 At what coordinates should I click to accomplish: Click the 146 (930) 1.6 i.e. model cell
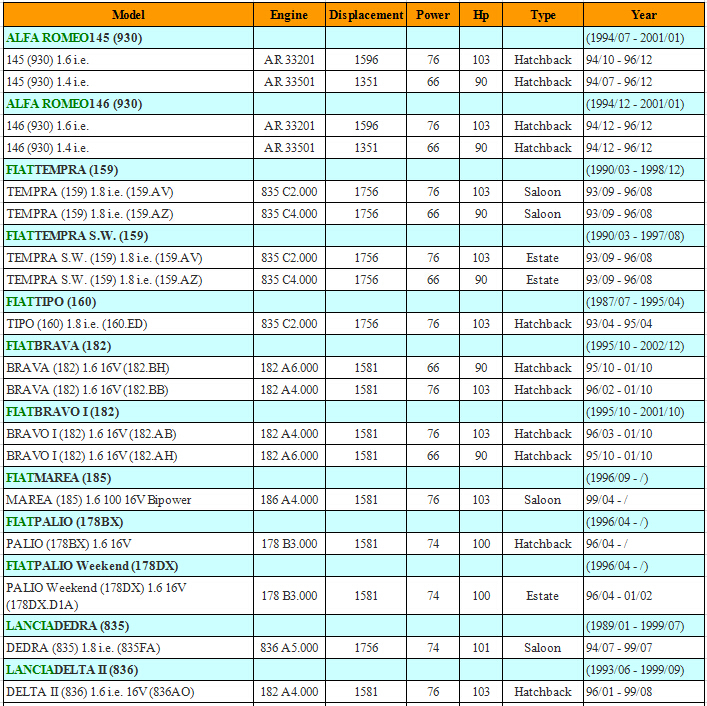pyautogui.click(x=128, y=126)
